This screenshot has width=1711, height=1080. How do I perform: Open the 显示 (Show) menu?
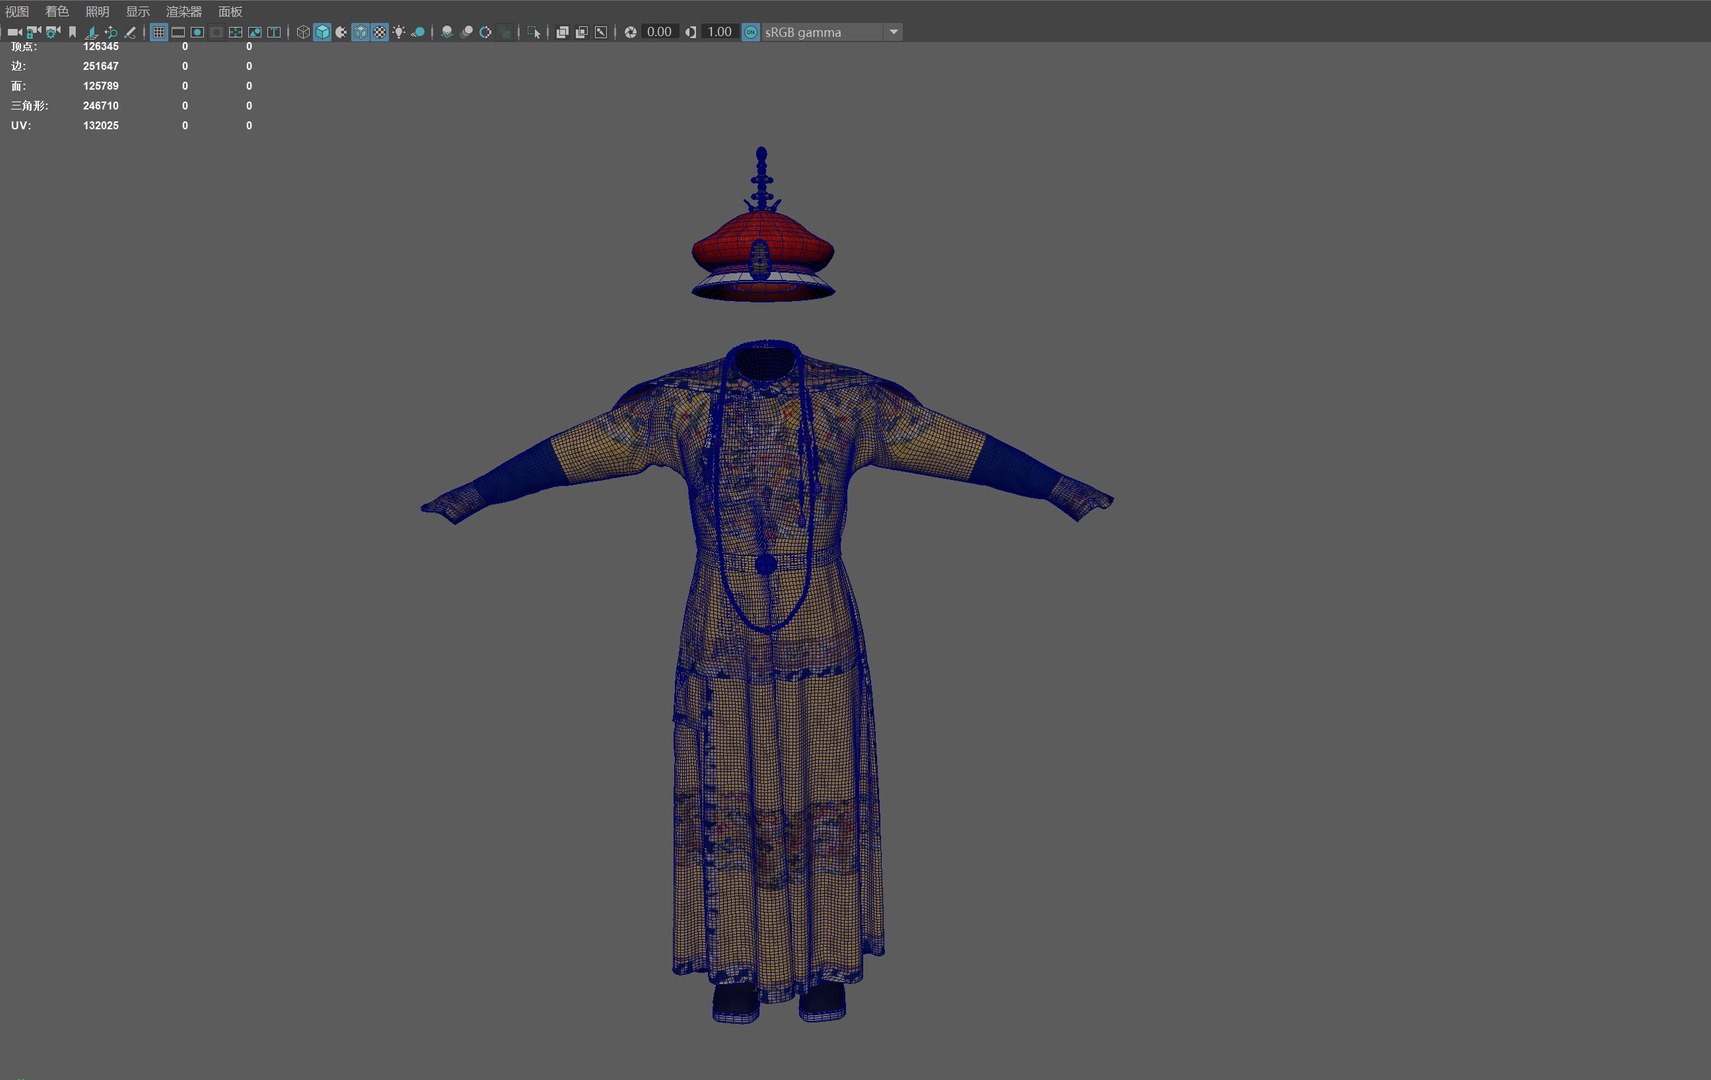(137, 11)
